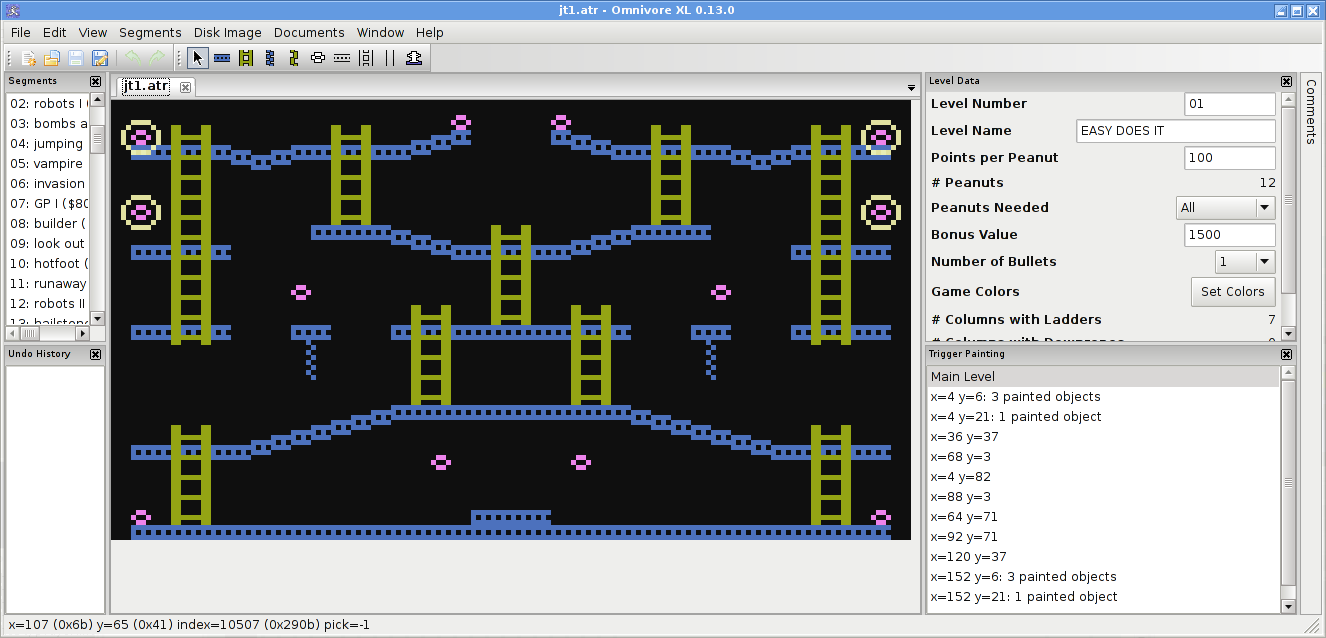
Task: Close the Level Data panel
Action: (1287, 82)
